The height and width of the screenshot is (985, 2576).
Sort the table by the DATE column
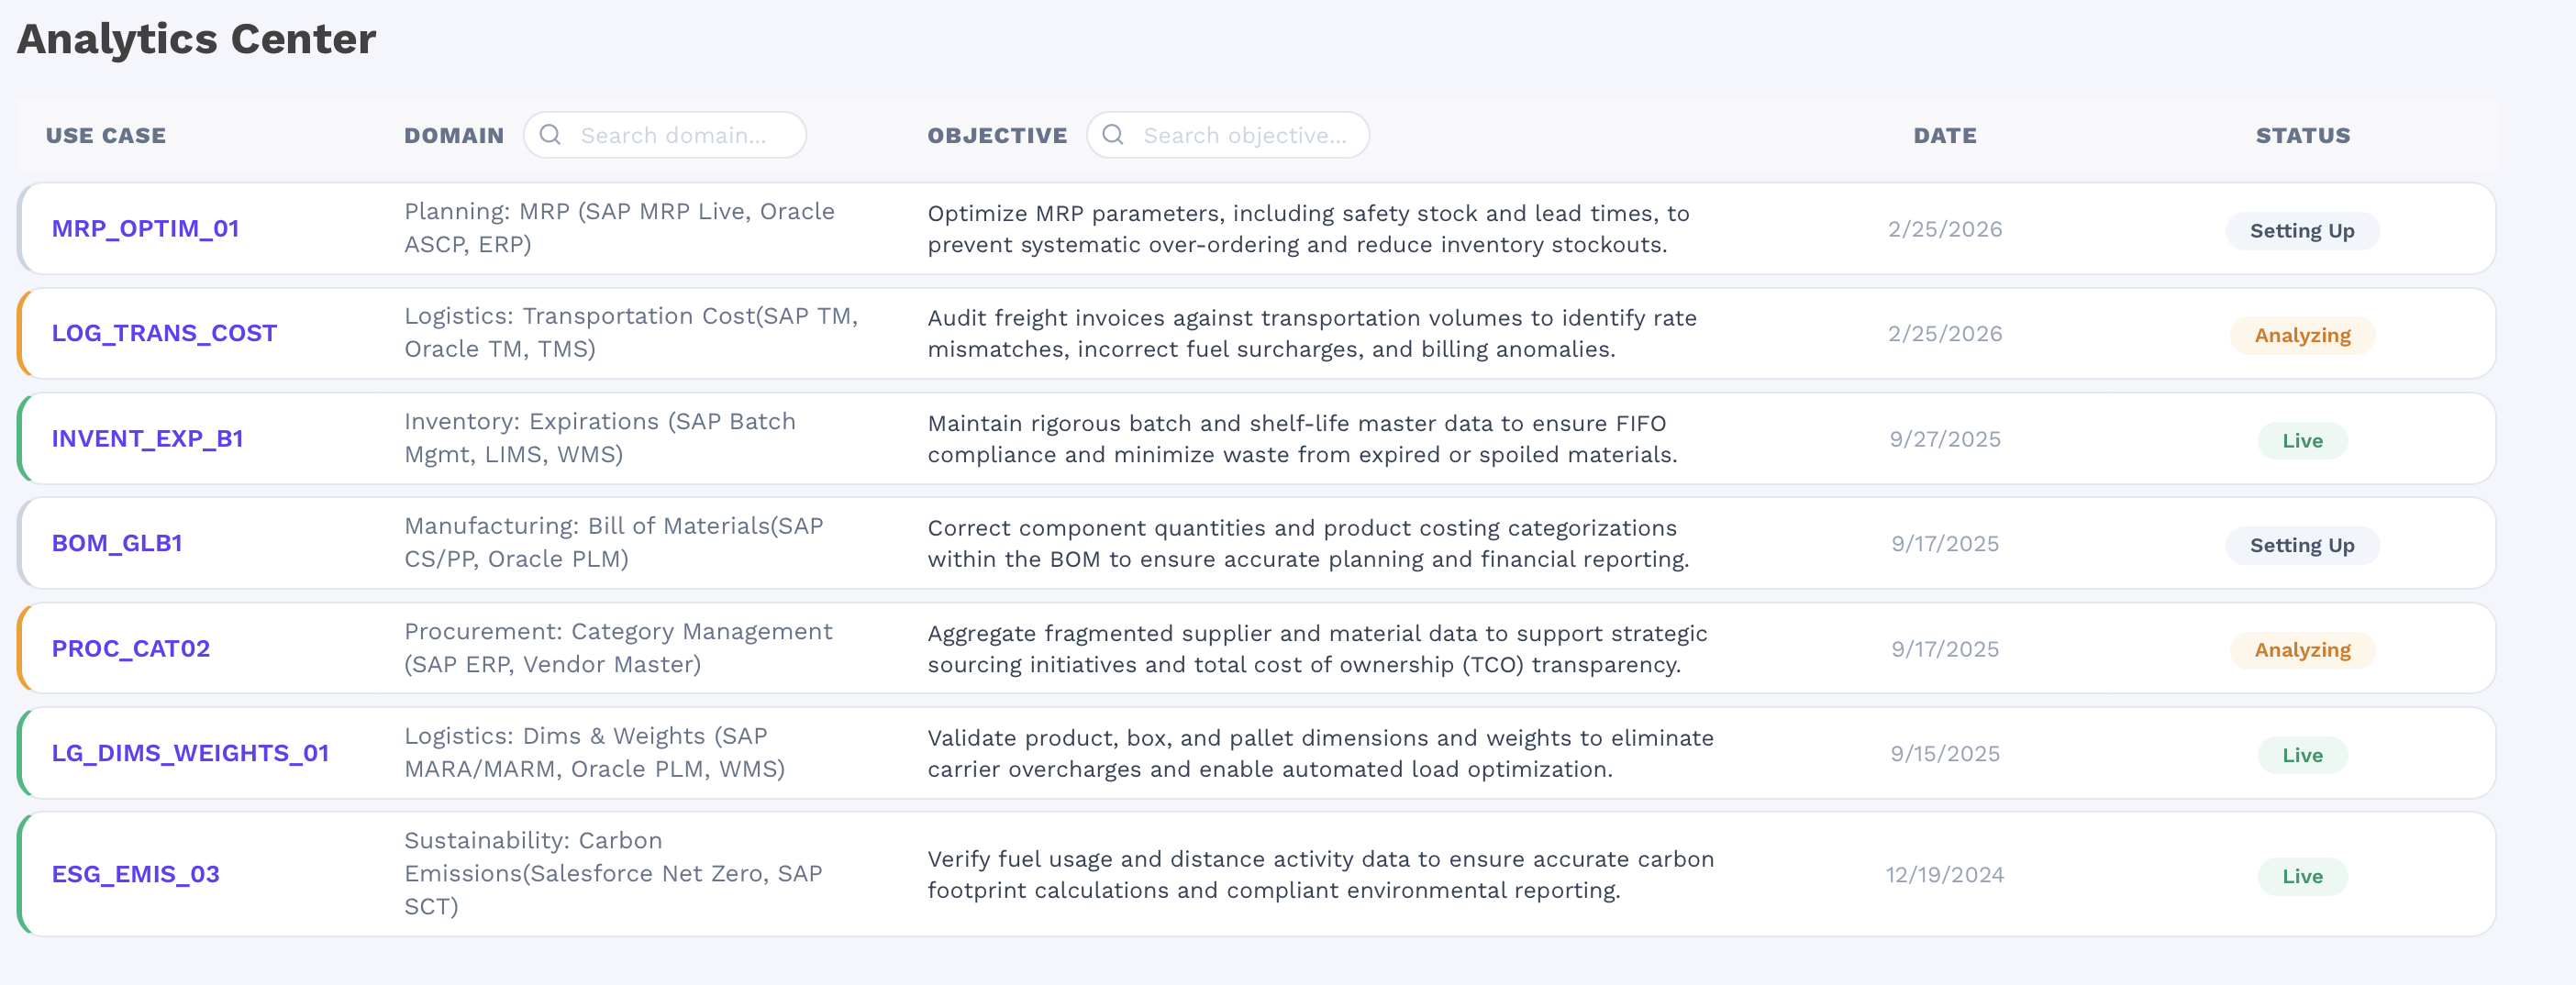click(x=1943, y=135)
